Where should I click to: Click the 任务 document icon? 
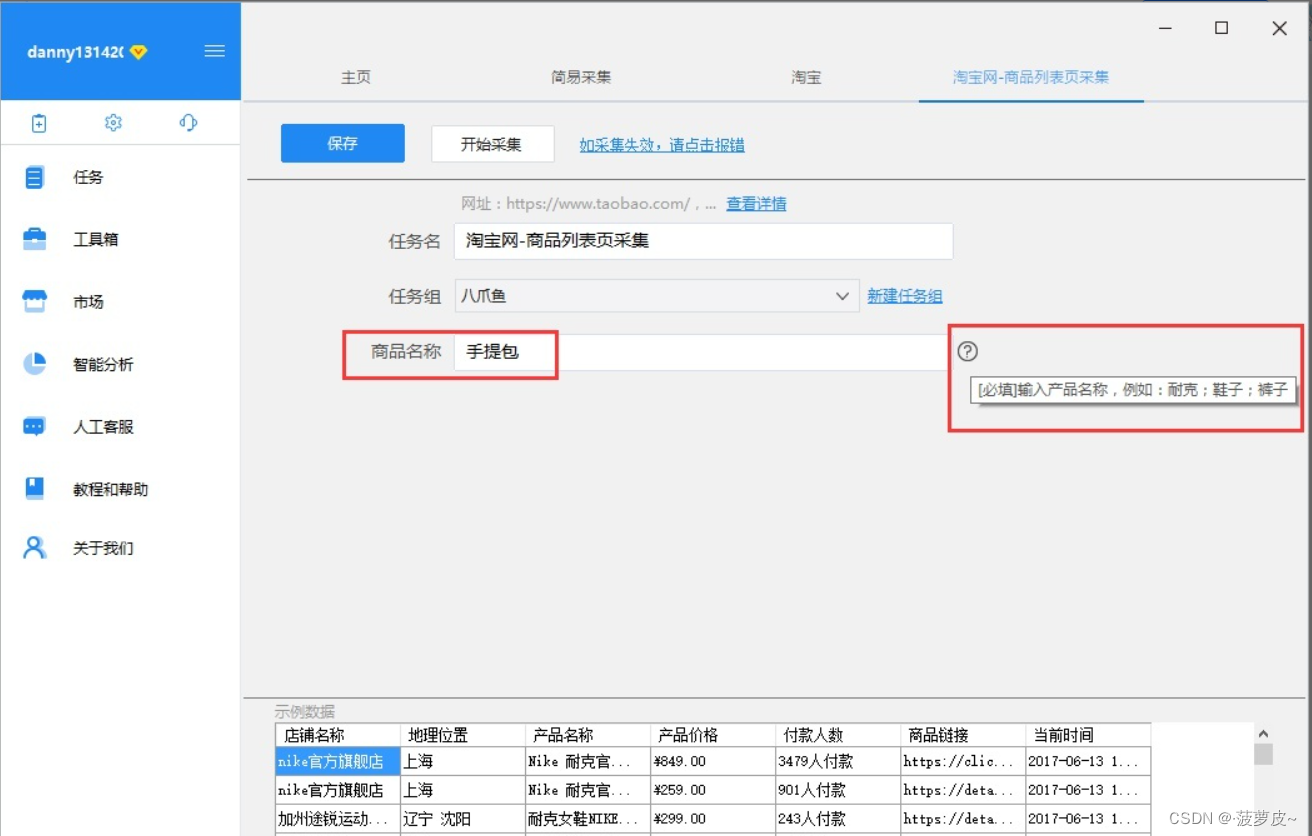pos(35,178)
